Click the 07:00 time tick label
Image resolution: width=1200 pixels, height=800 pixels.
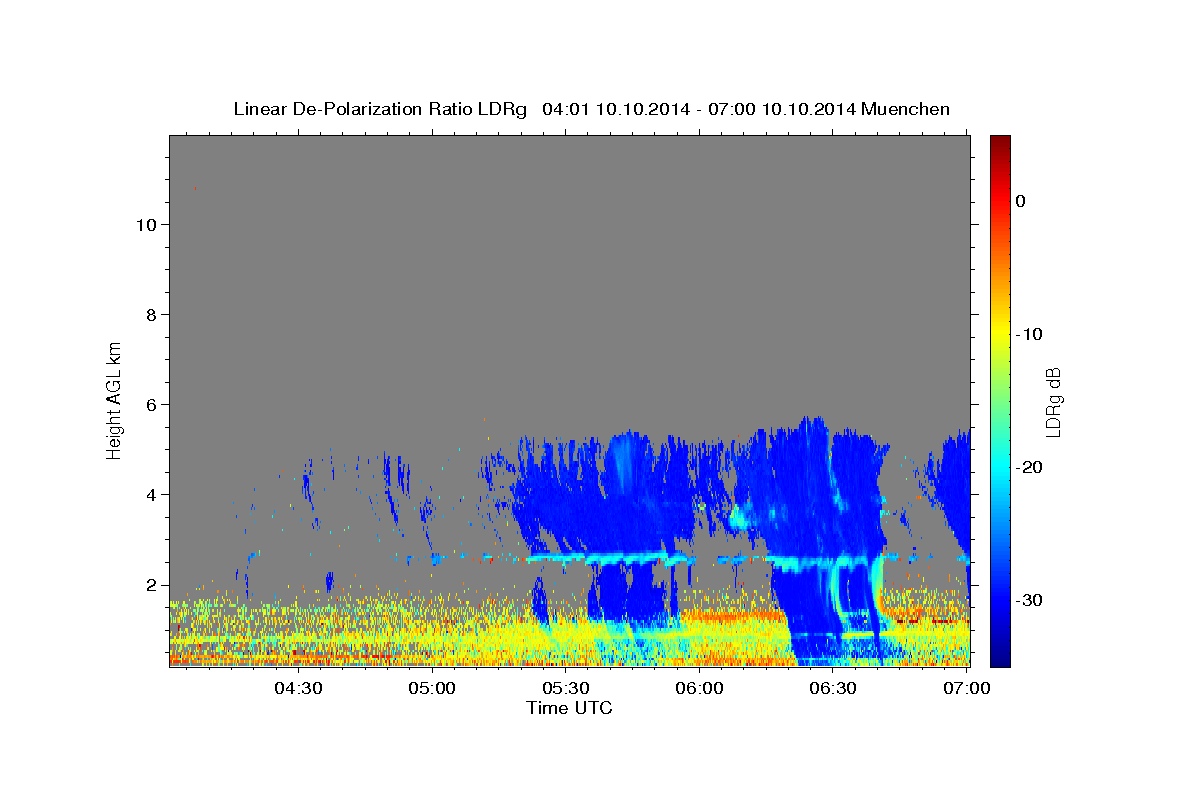point(967,688)
